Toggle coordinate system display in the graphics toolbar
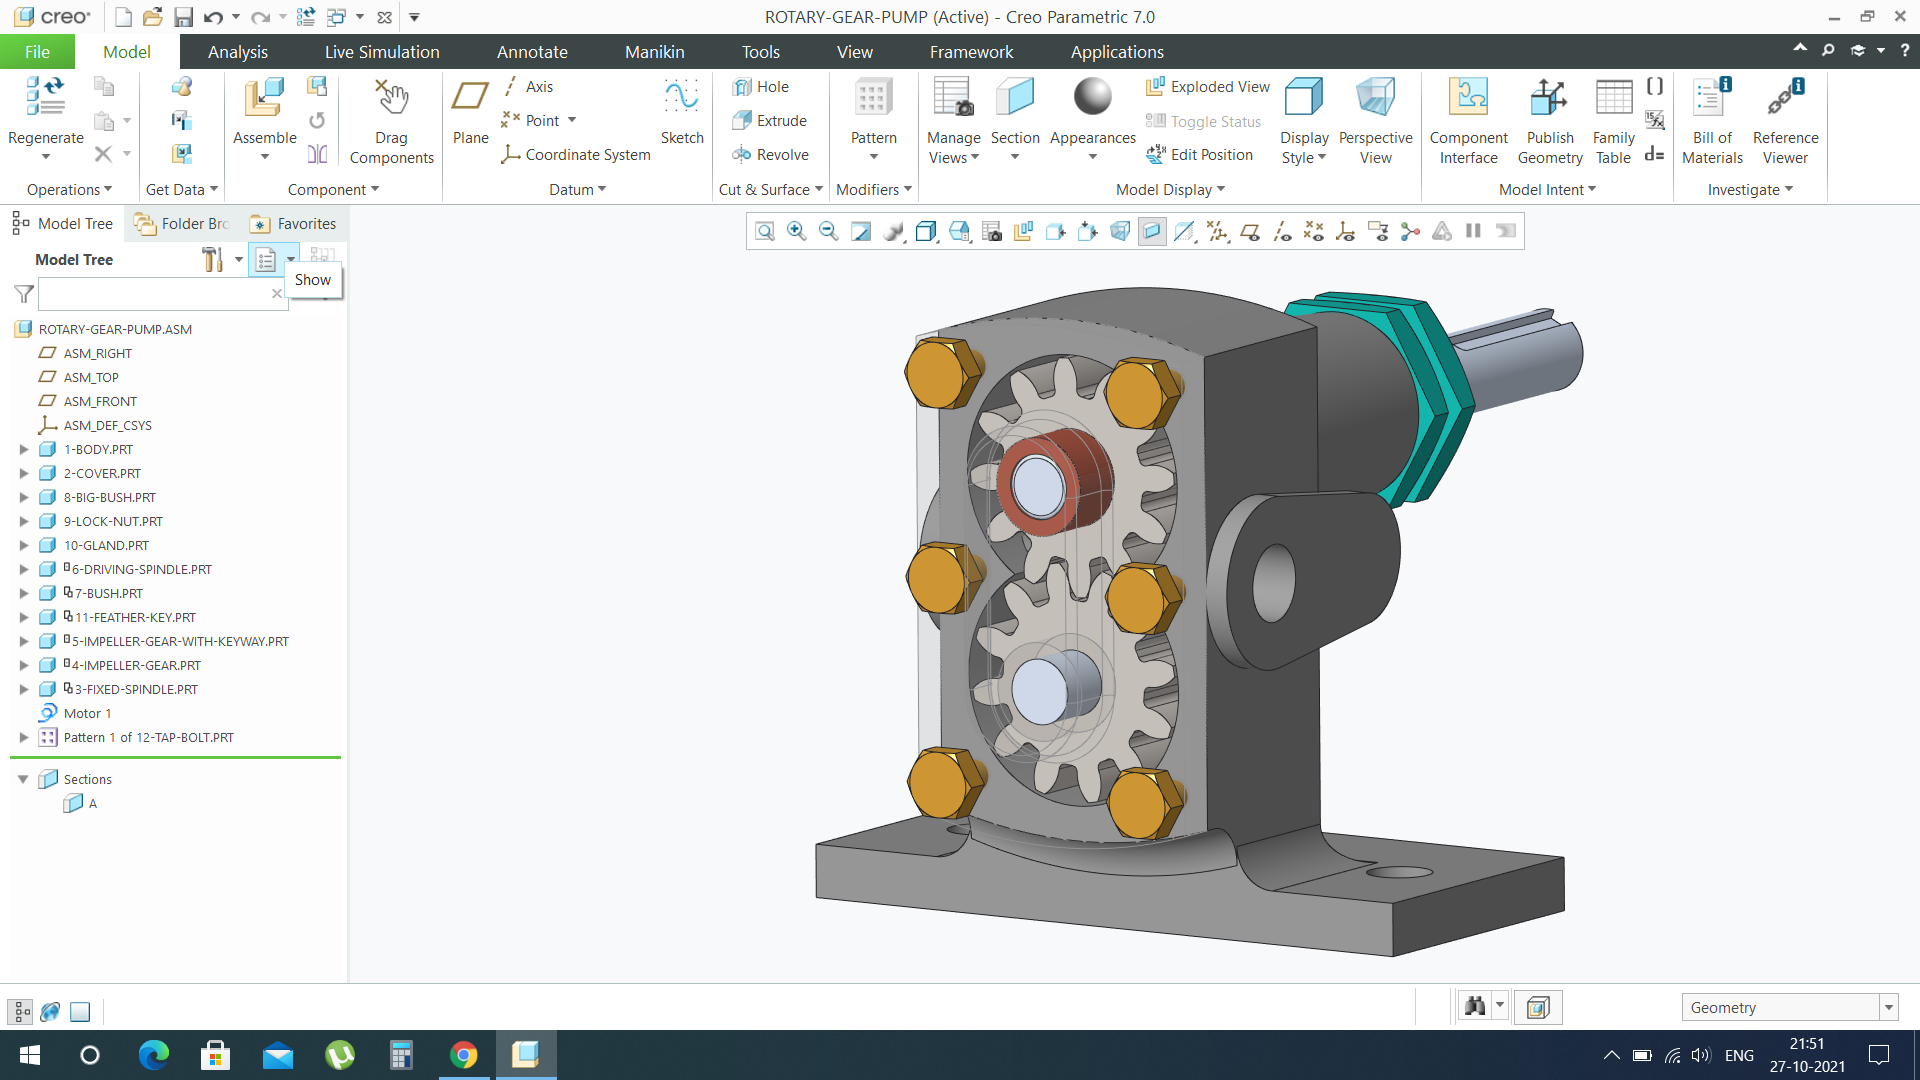This screenshot has width=1920, height=1080. 1345,232
